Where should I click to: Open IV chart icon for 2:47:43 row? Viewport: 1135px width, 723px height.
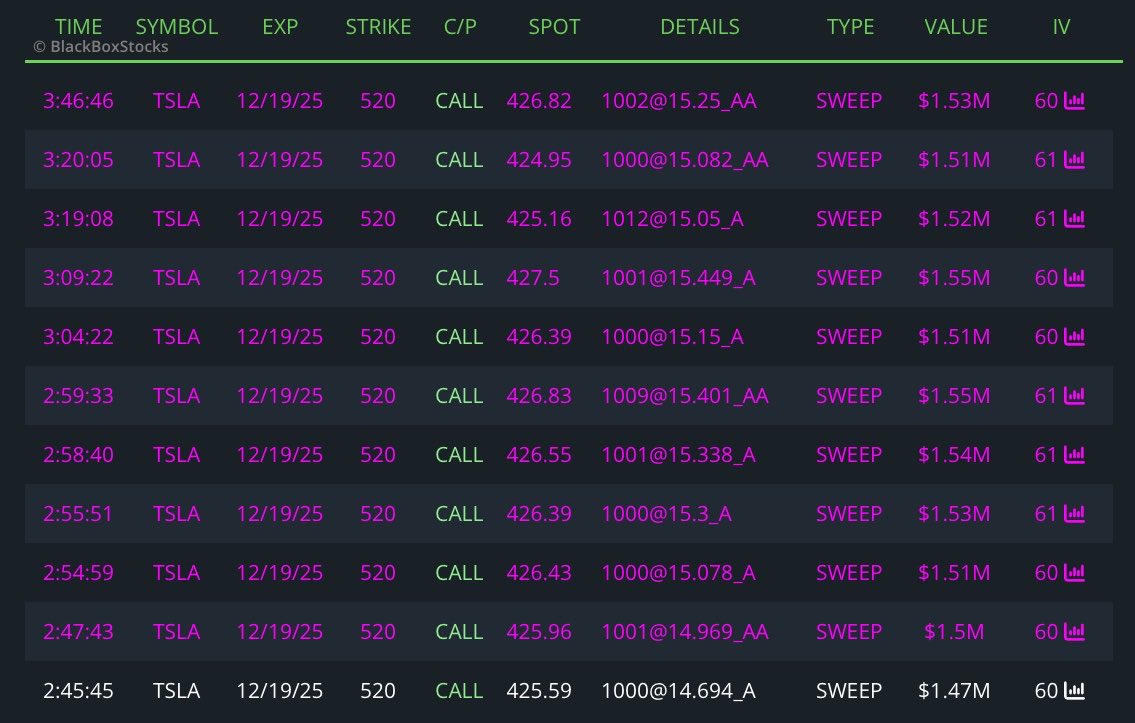point(1074,631)
